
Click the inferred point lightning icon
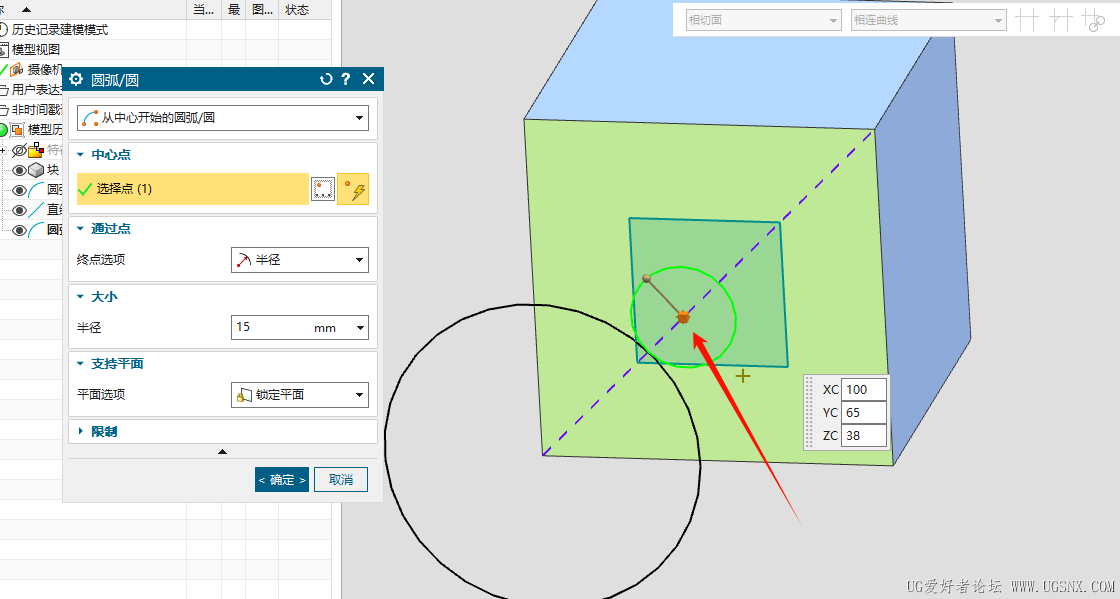pos(353,189)
